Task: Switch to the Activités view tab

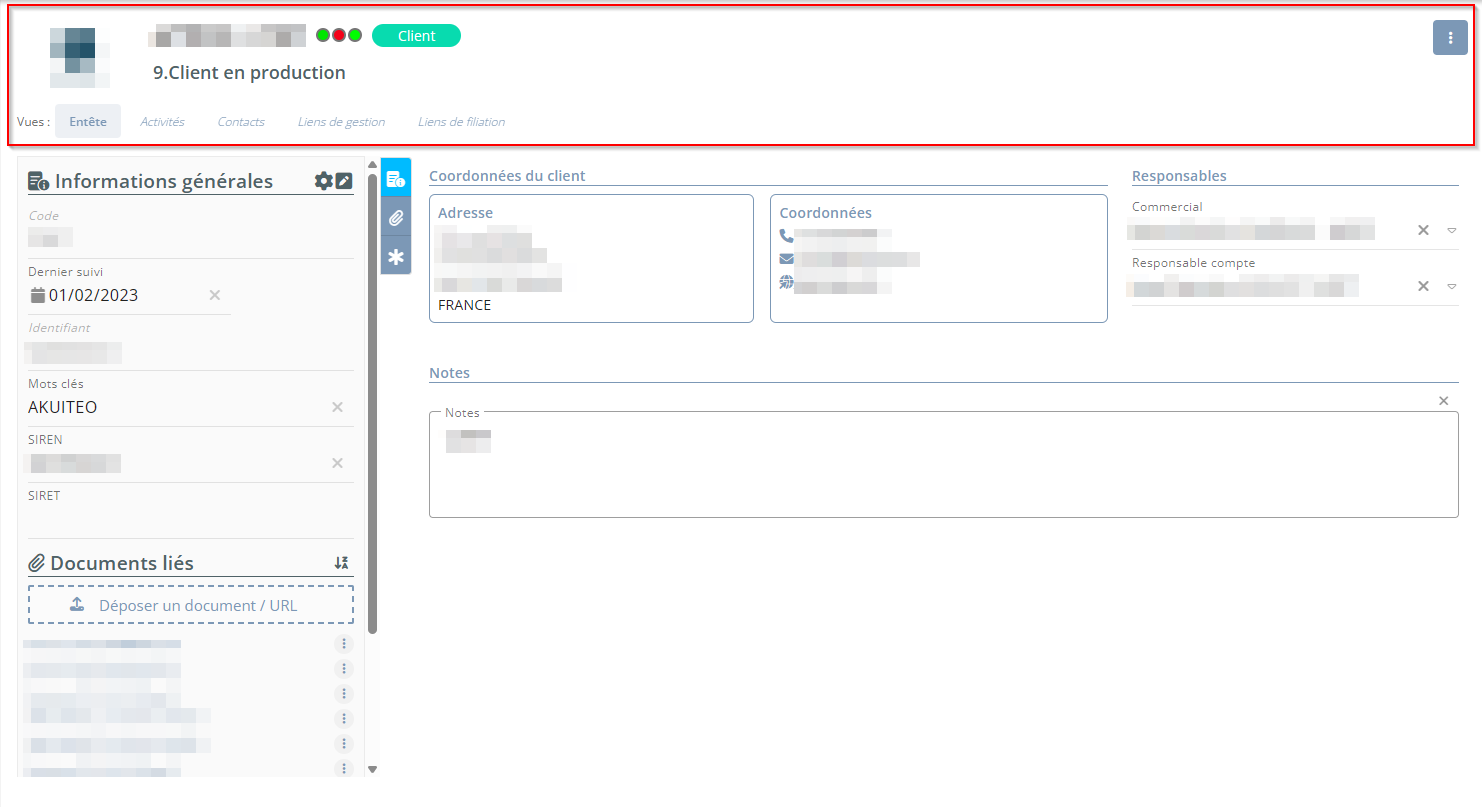Action: tap(162, 122)
